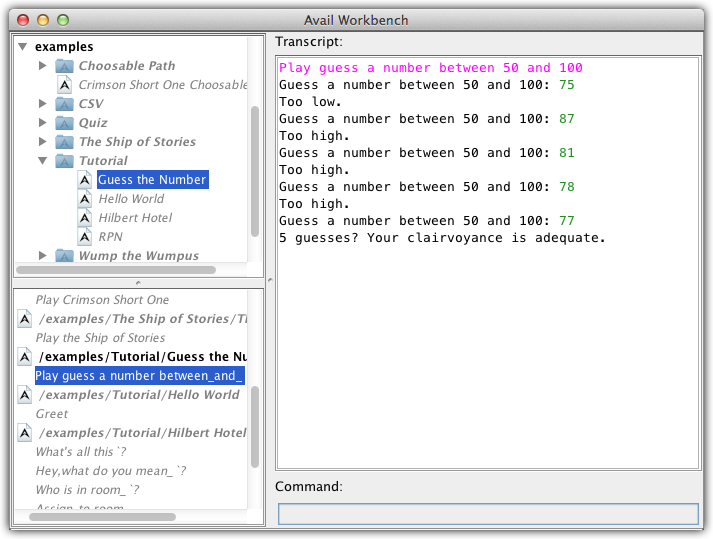
Task: Select Who is in room_`? entry
Action: [x=87, y=490]
